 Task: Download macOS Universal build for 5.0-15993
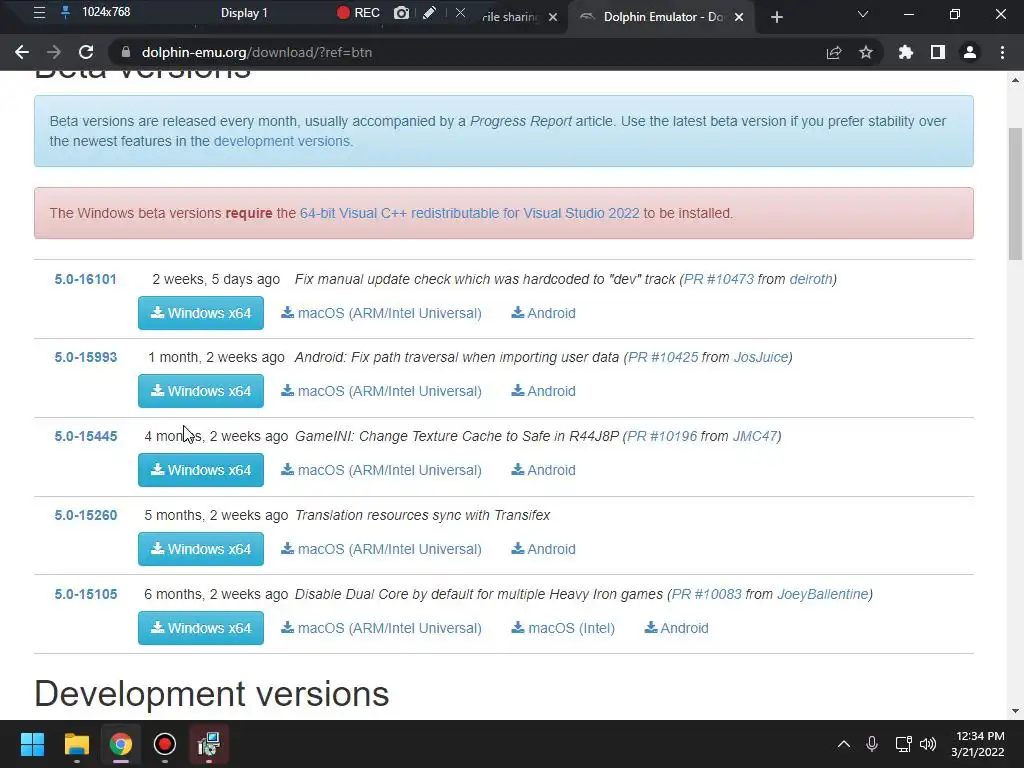coord(381,391)
